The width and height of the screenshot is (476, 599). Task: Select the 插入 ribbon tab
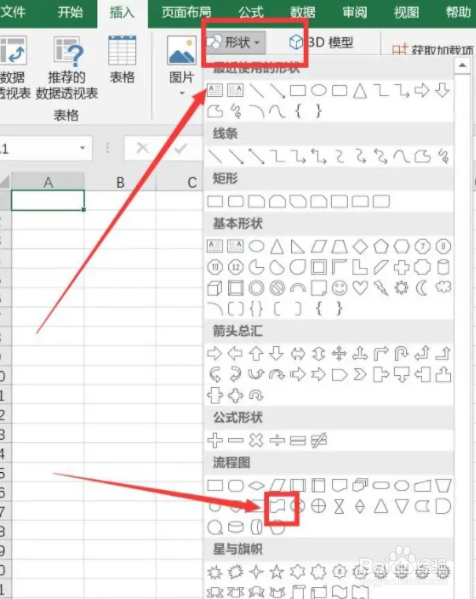(122, 13)
